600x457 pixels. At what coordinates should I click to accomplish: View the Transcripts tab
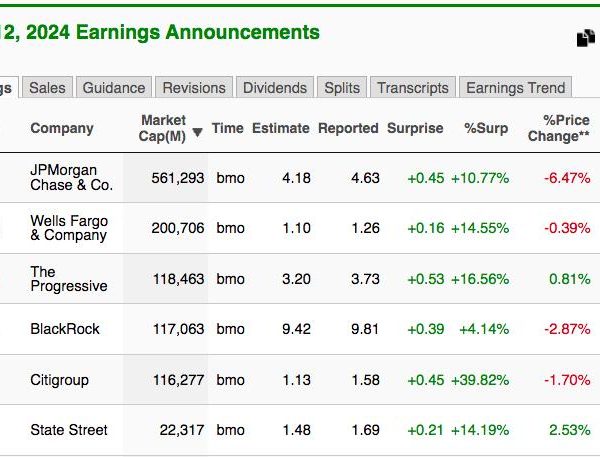pos(413,88)
